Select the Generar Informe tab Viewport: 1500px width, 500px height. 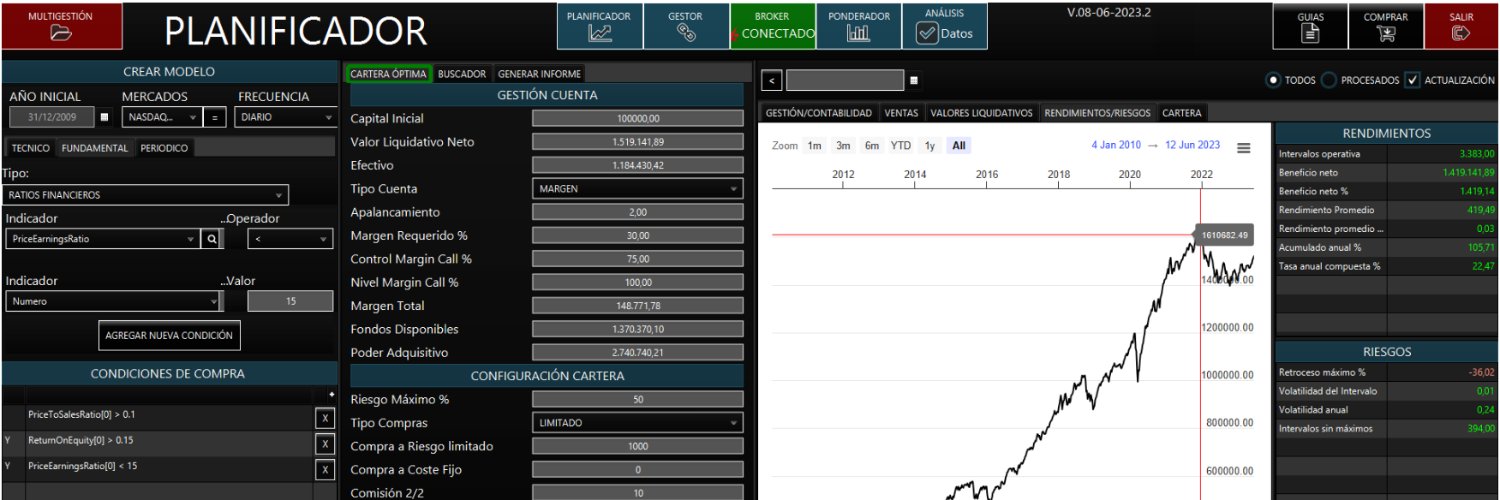click(539, 74)
